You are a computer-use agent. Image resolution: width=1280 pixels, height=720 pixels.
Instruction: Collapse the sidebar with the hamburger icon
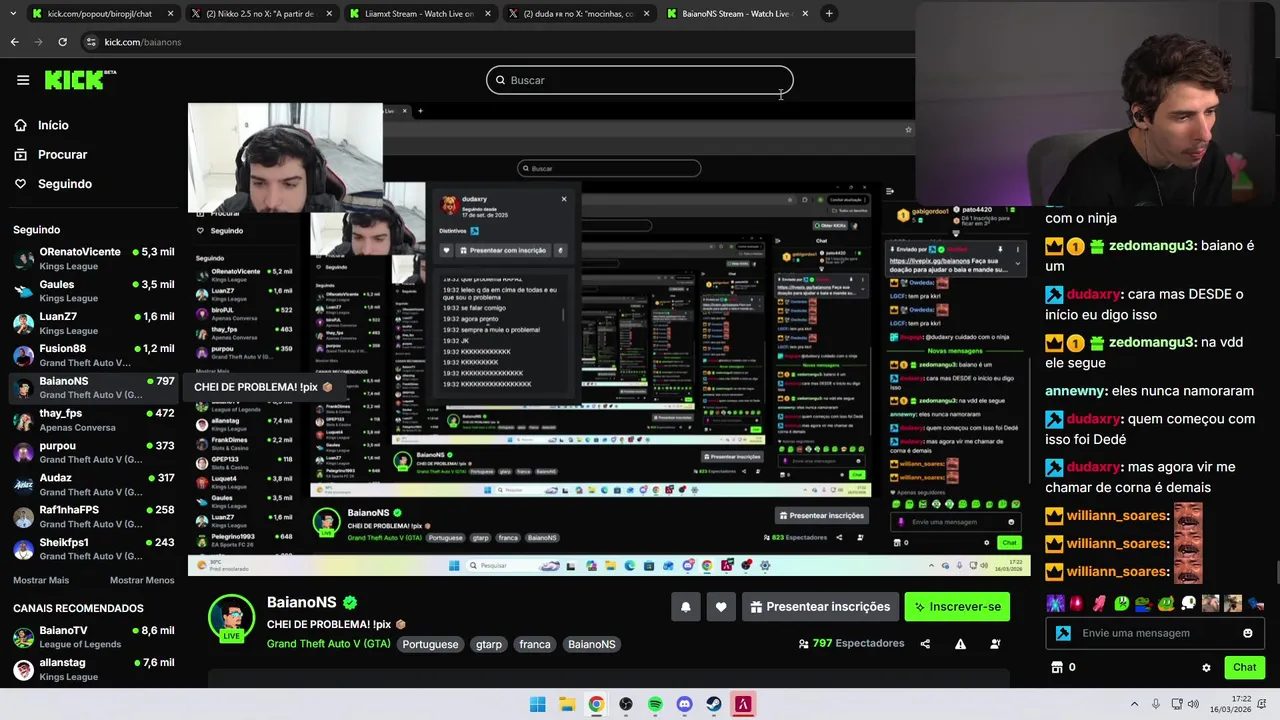(23, 80)
